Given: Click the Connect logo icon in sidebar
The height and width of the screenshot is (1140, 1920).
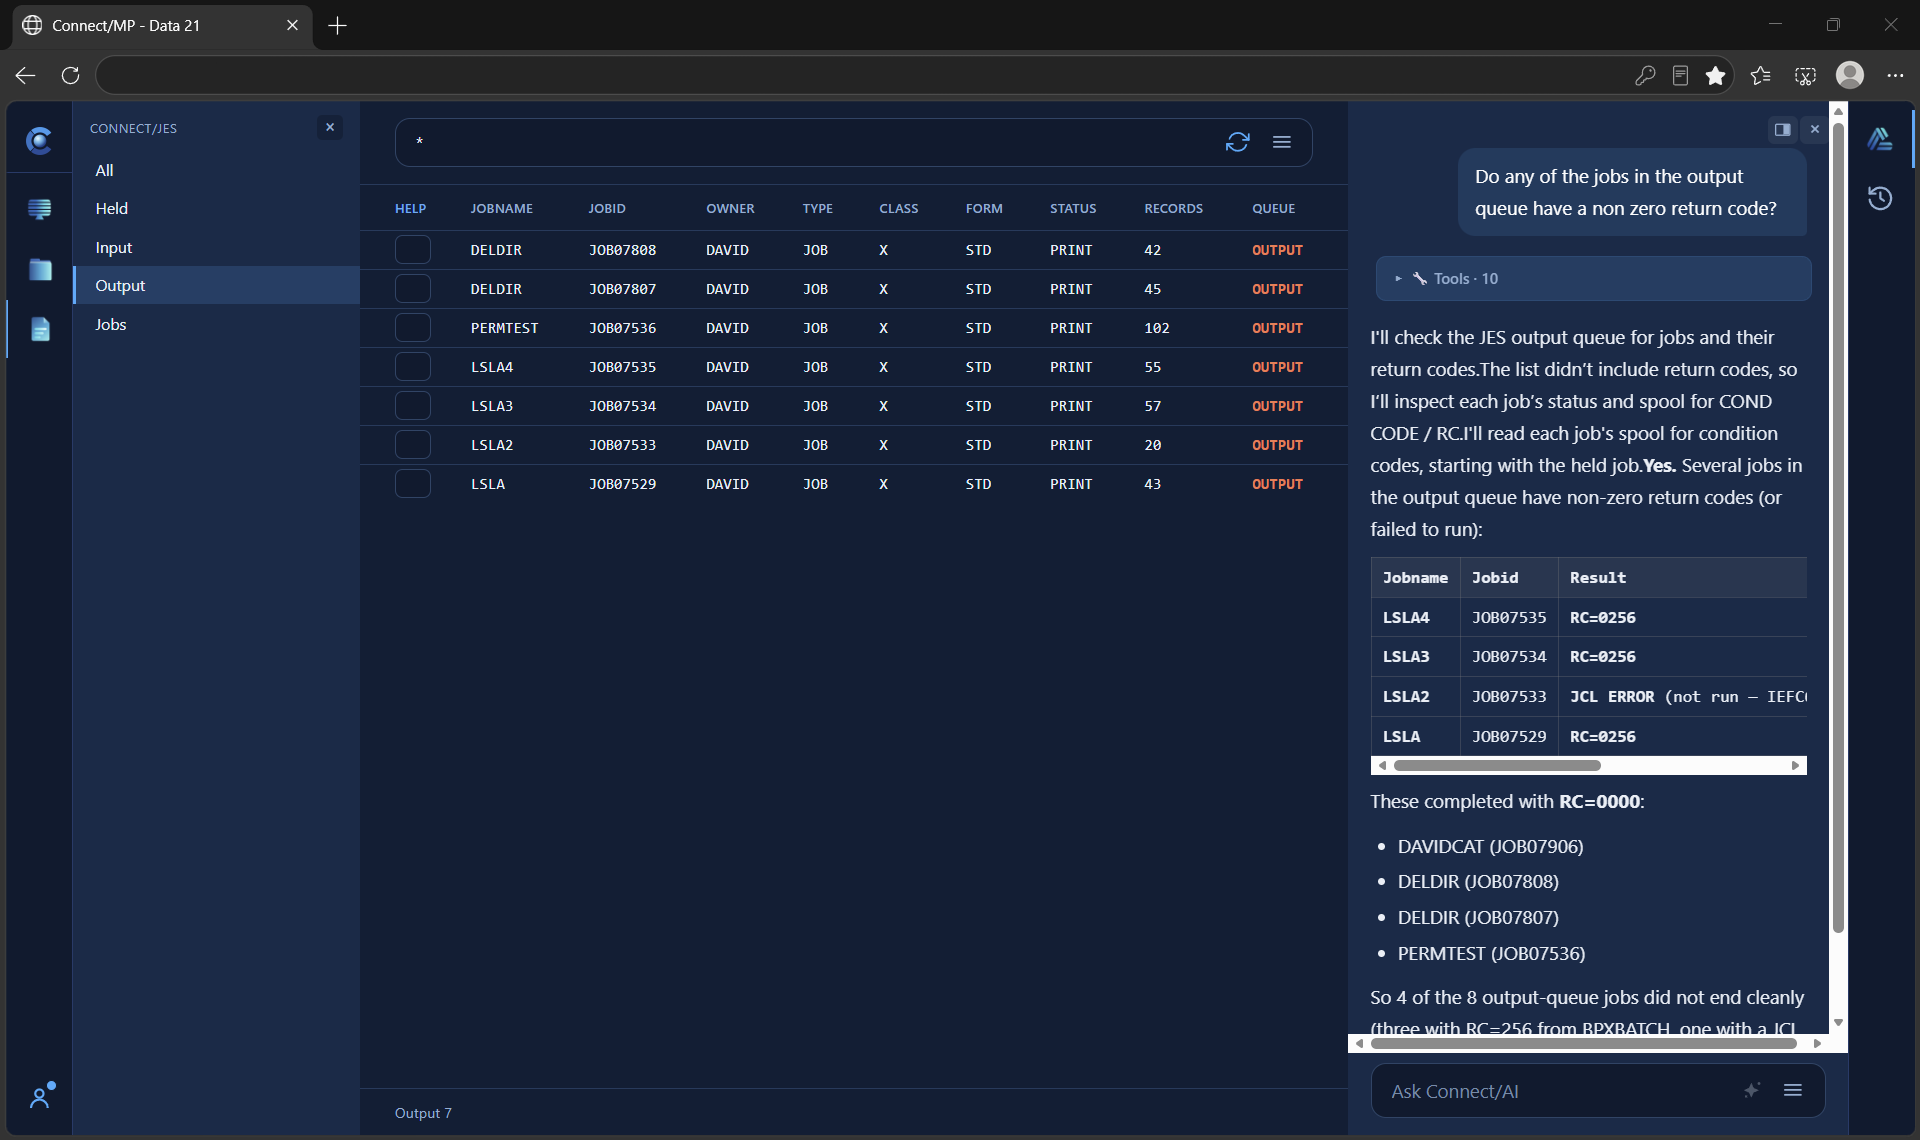Looking at the screenshot, I should tap(39, 141).
